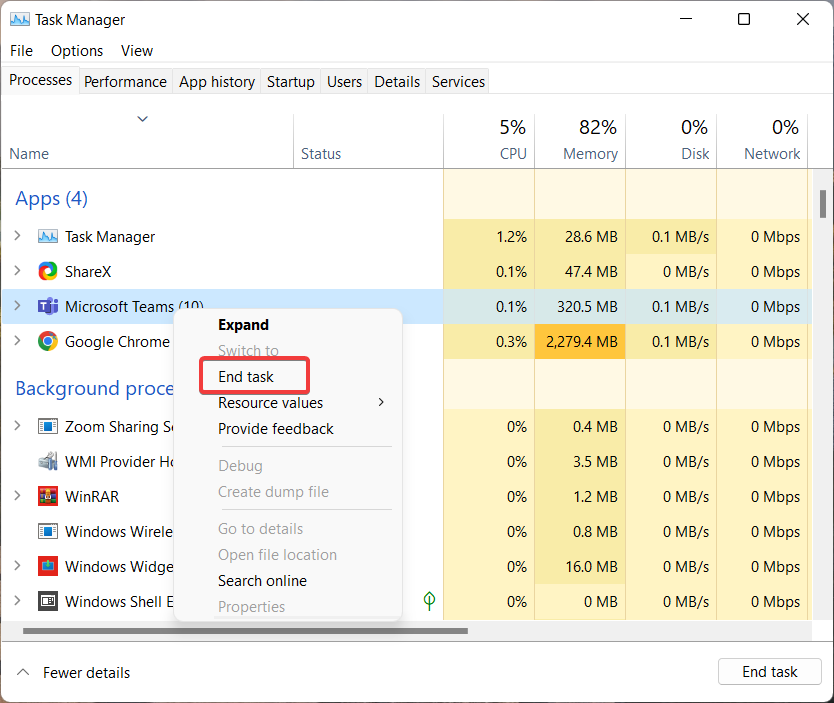Click Windows Widgets' 16.0 MB memory cell
Screen dimensions: 834x703
point(580,566)
